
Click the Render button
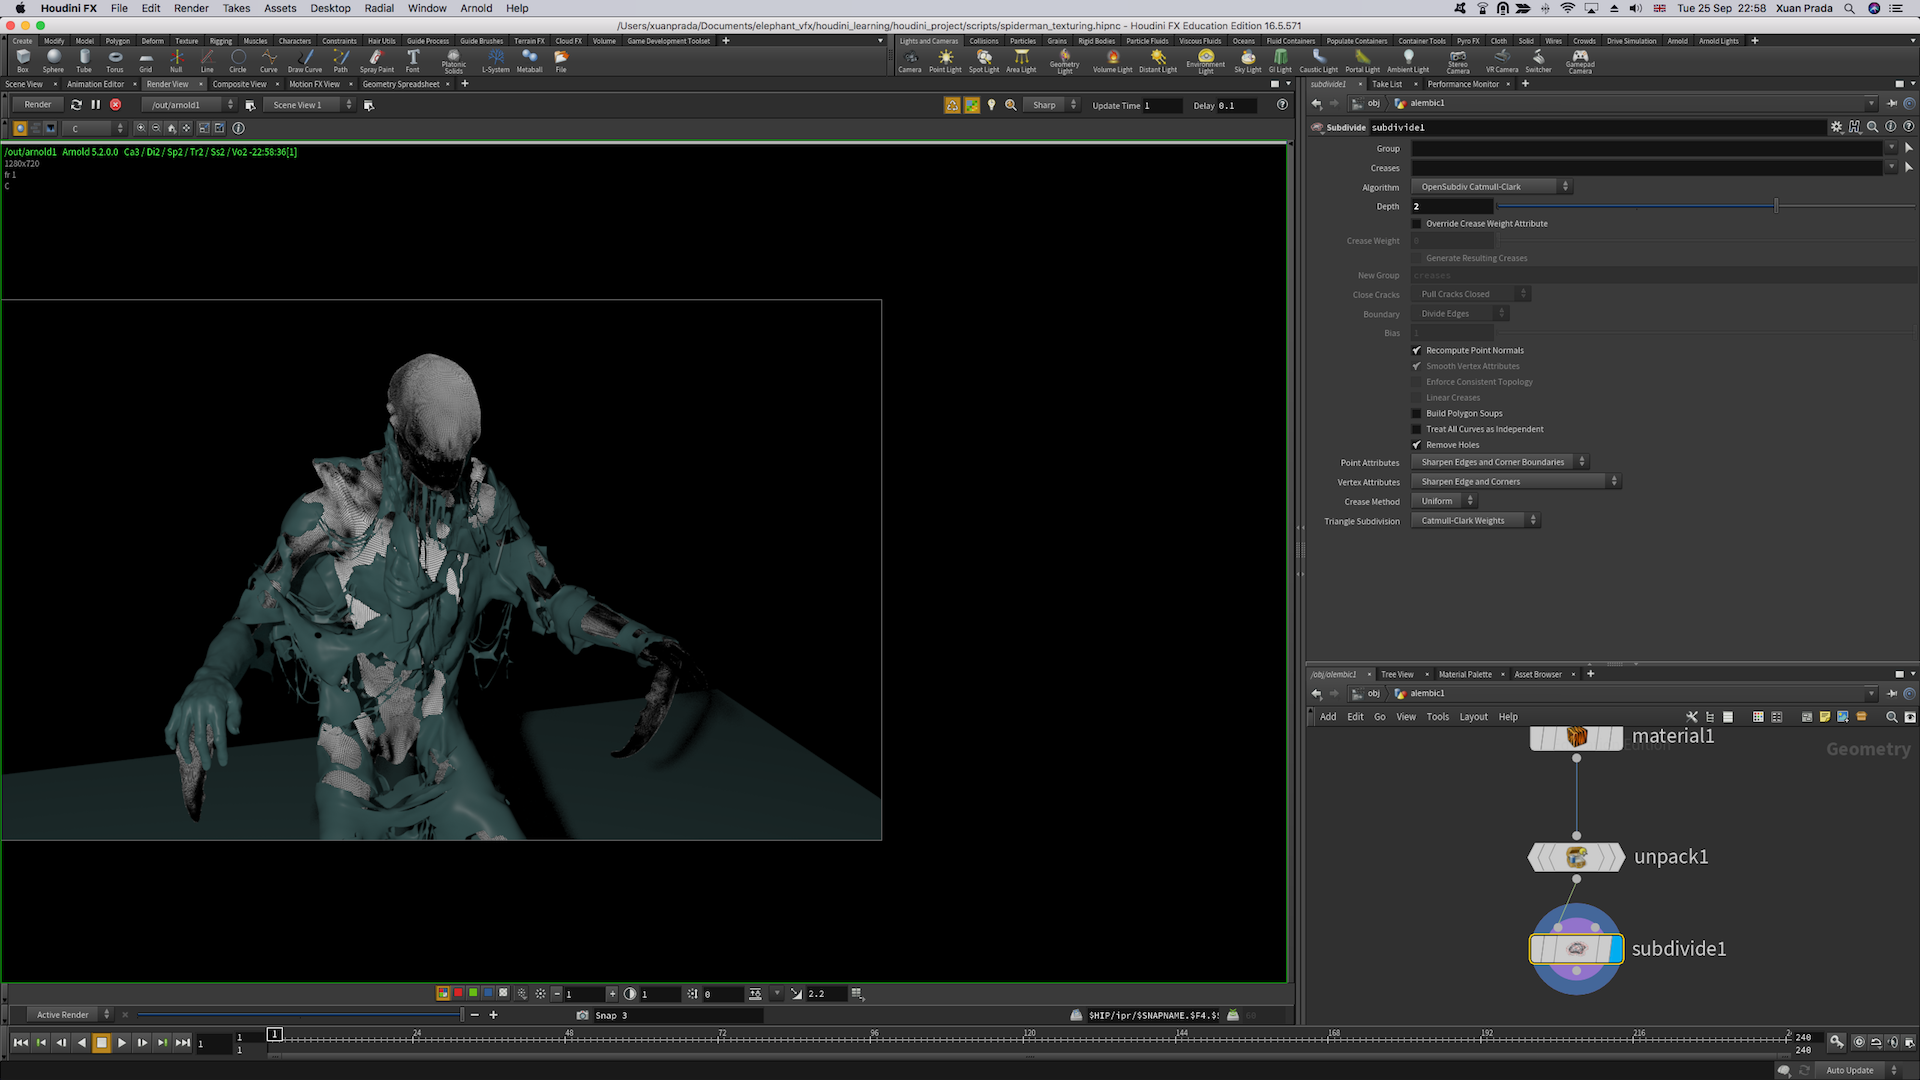tap(38, 104)
